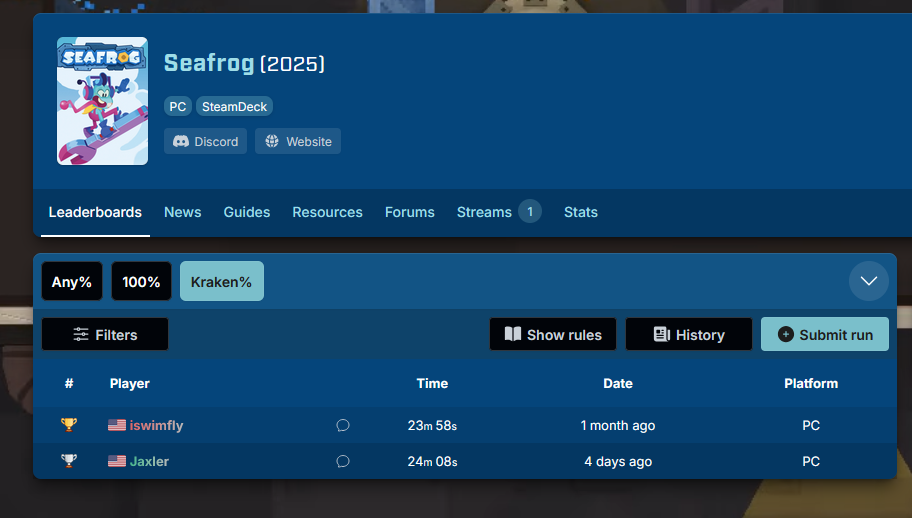This screenshot has width=912, height=518.
Task: Open Jaxler's player profile
Action: [149, 461]
